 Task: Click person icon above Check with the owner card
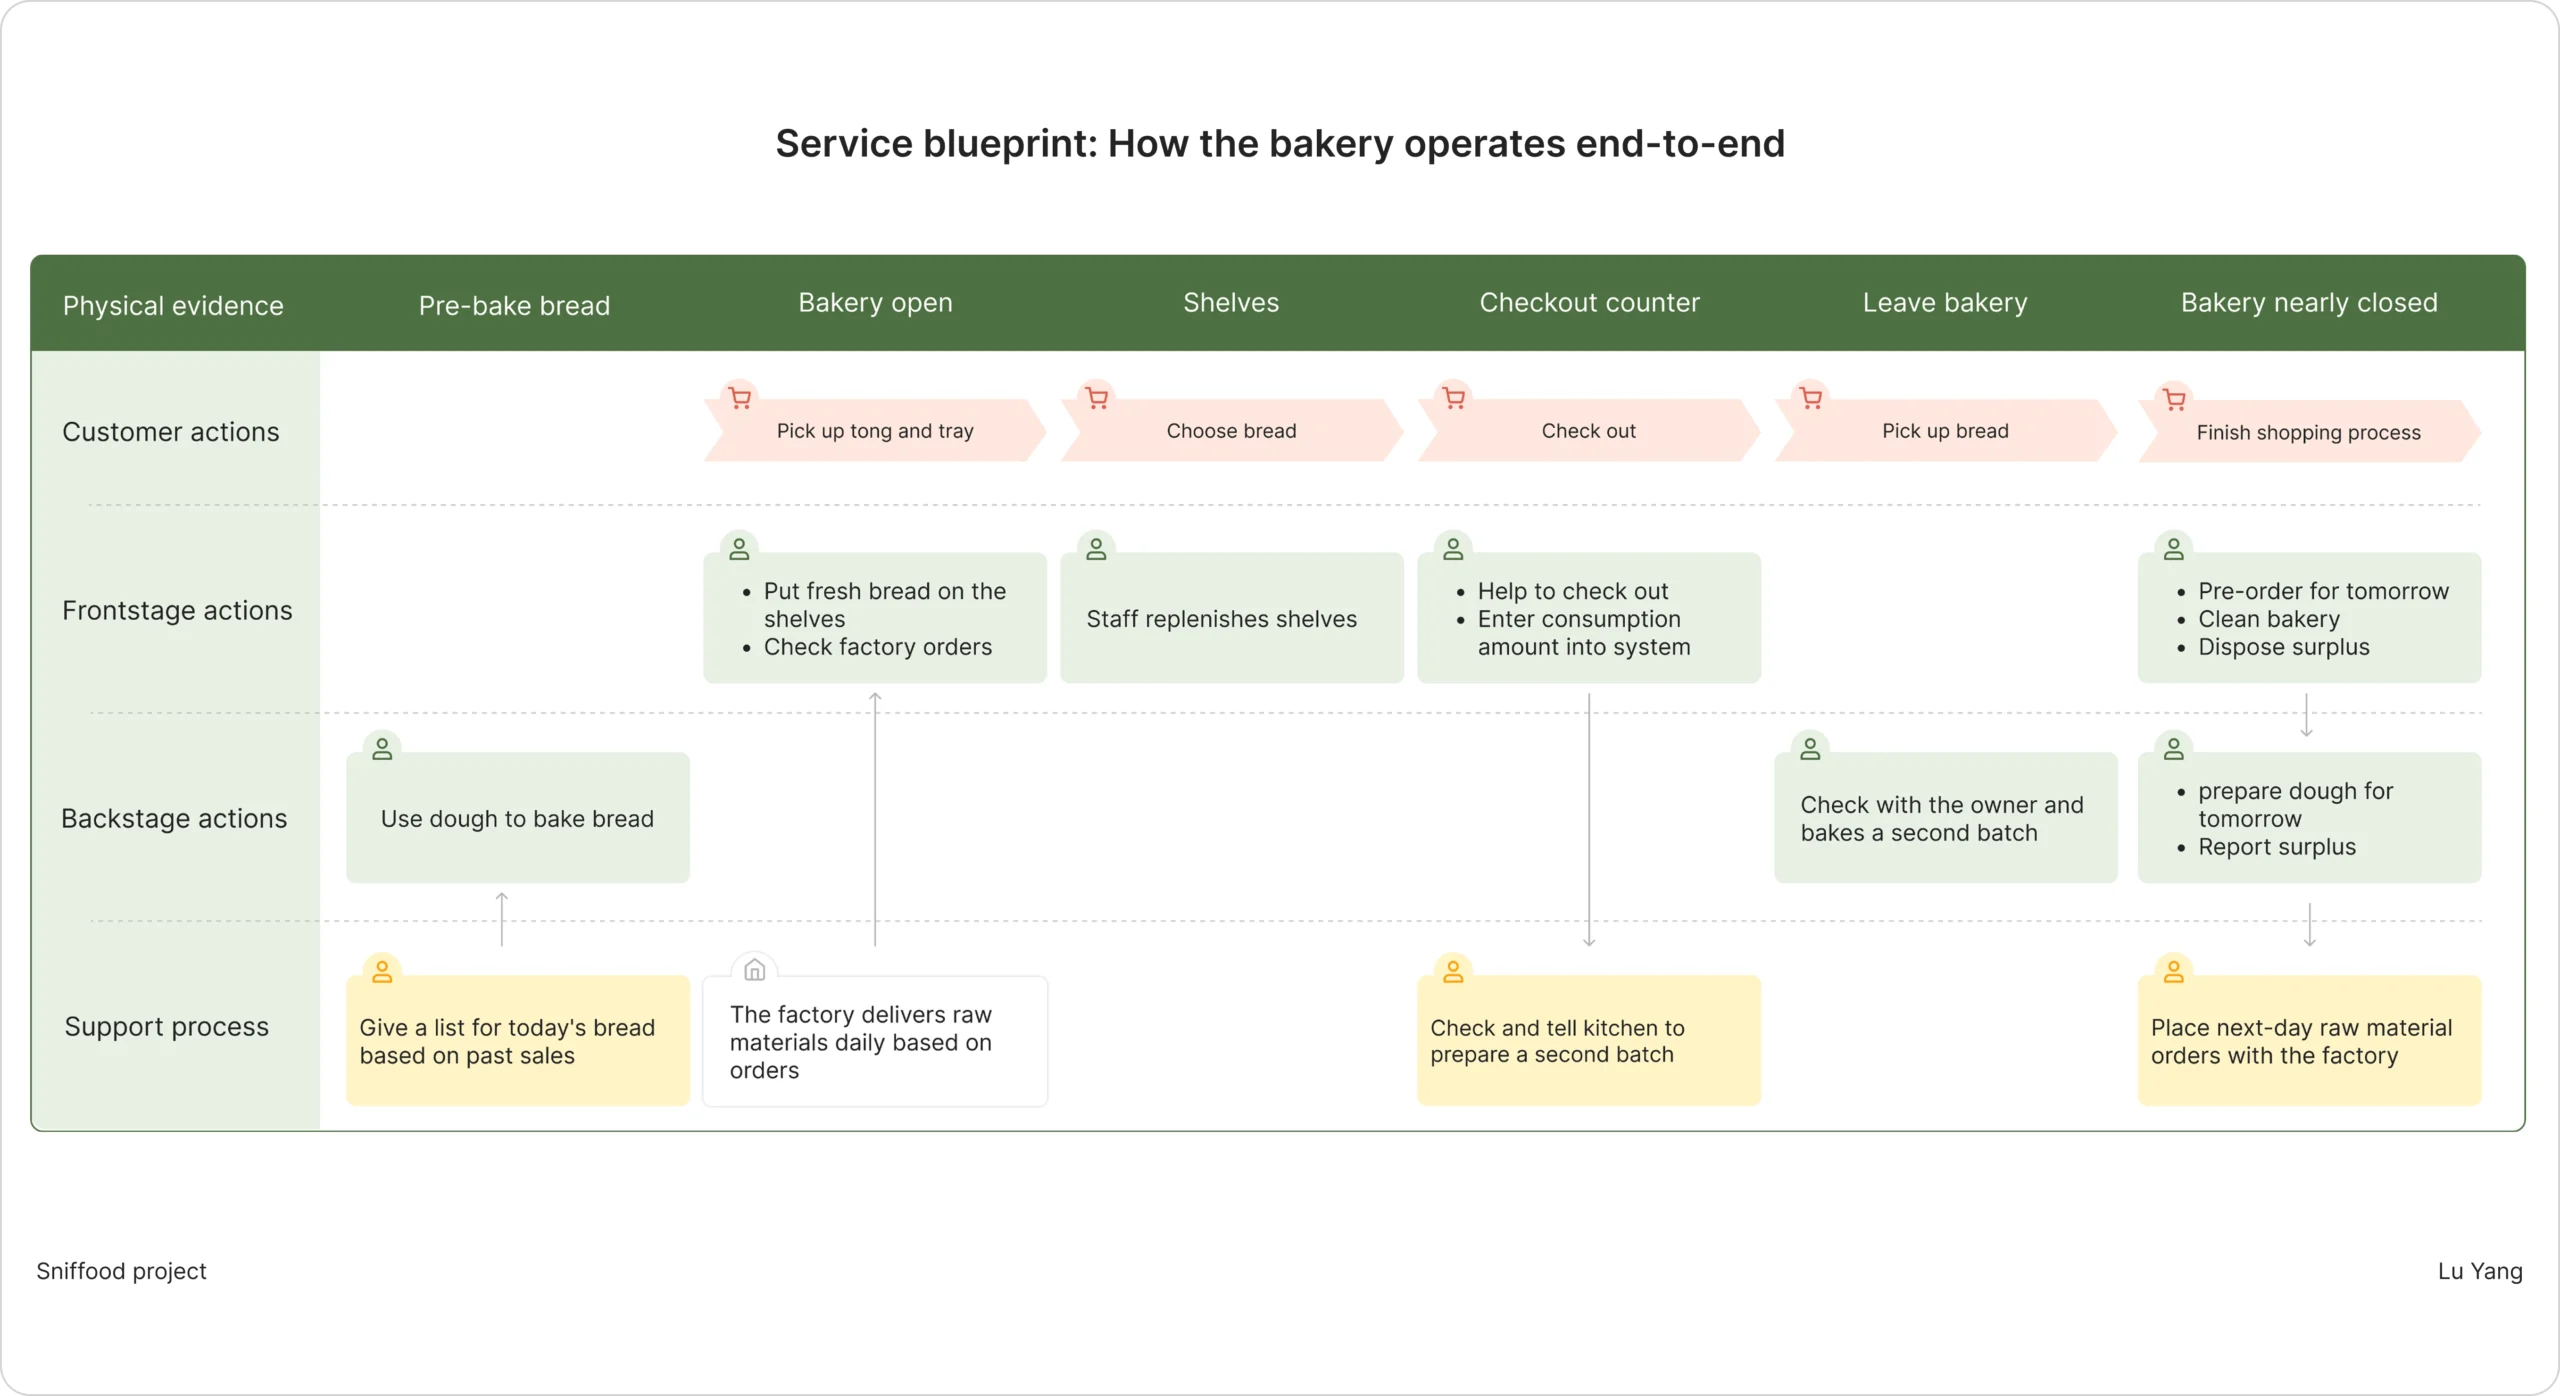(x=1810, y=748)
